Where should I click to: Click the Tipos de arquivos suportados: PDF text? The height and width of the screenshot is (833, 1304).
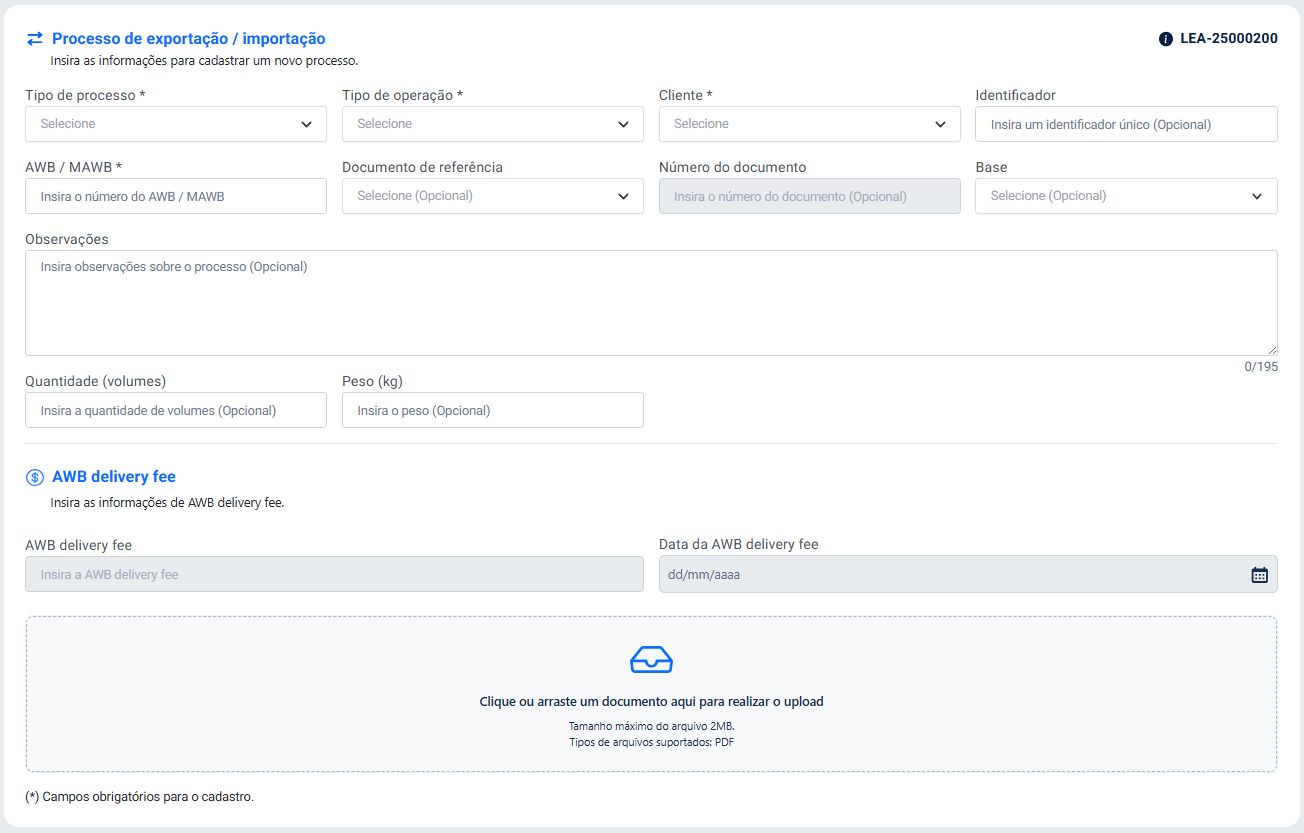(652, 742)
